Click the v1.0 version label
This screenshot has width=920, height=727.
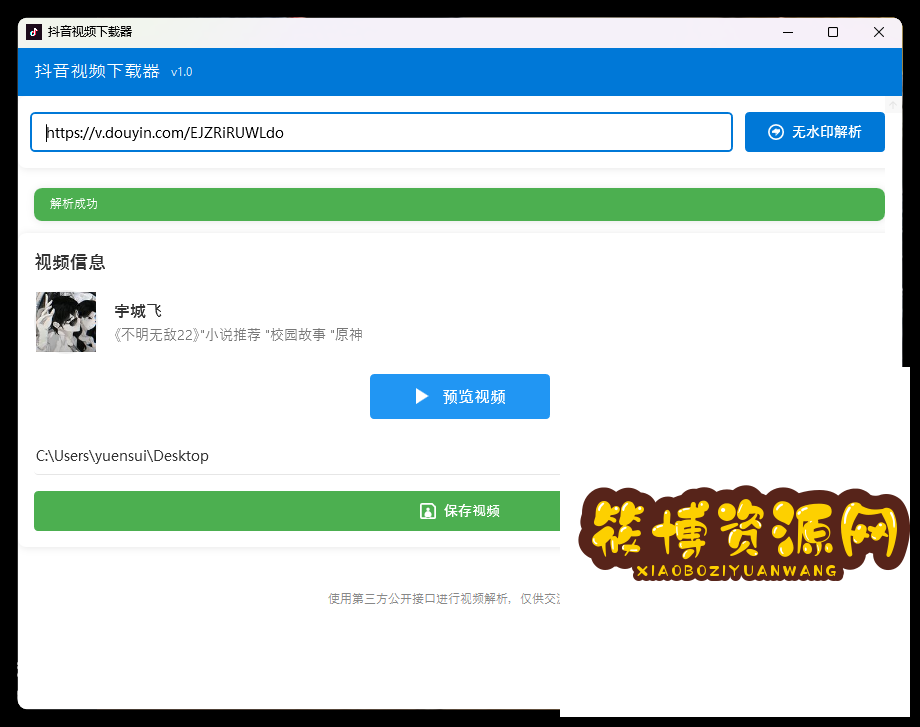(x=181, y=72)
